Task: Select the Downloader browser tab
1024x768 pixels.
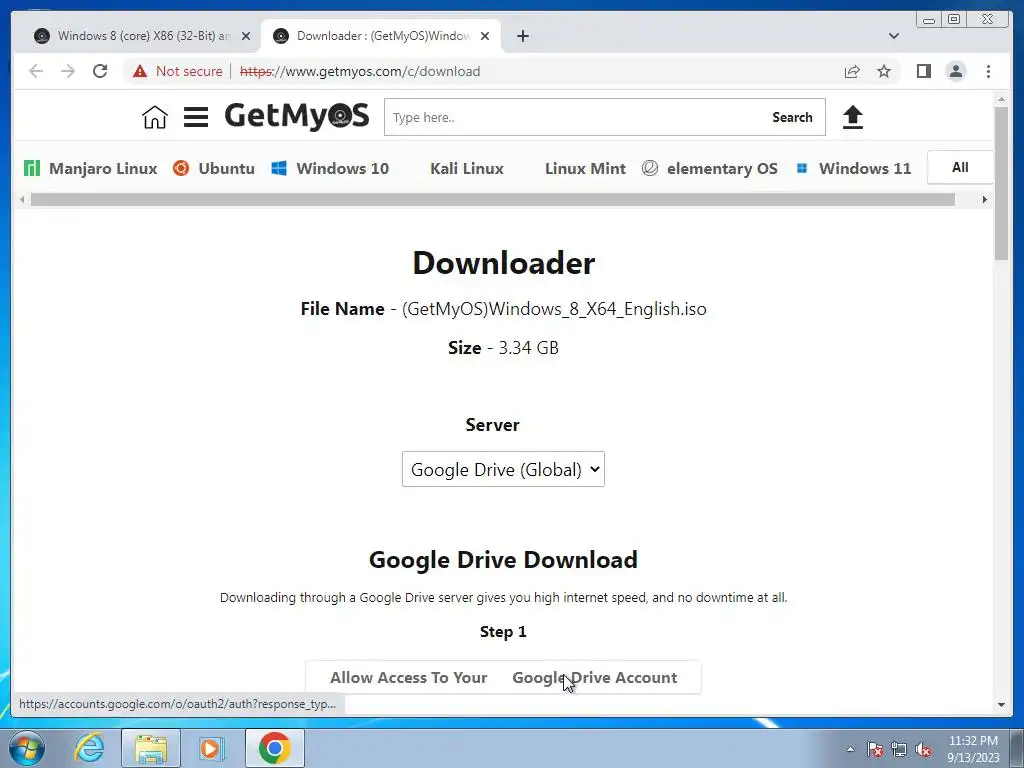Action: point(381,36)
